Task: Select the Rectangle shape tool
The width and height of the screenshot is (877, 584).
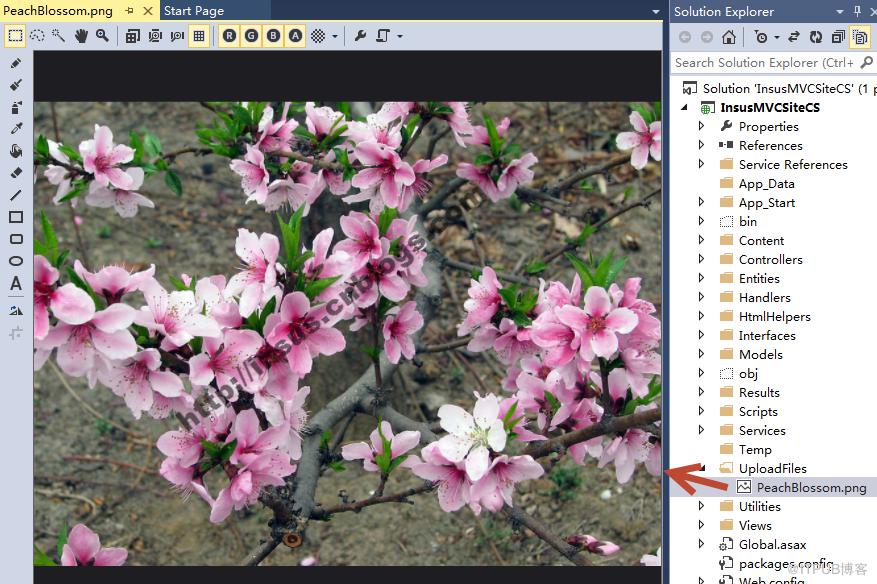Action: point(16,217)
